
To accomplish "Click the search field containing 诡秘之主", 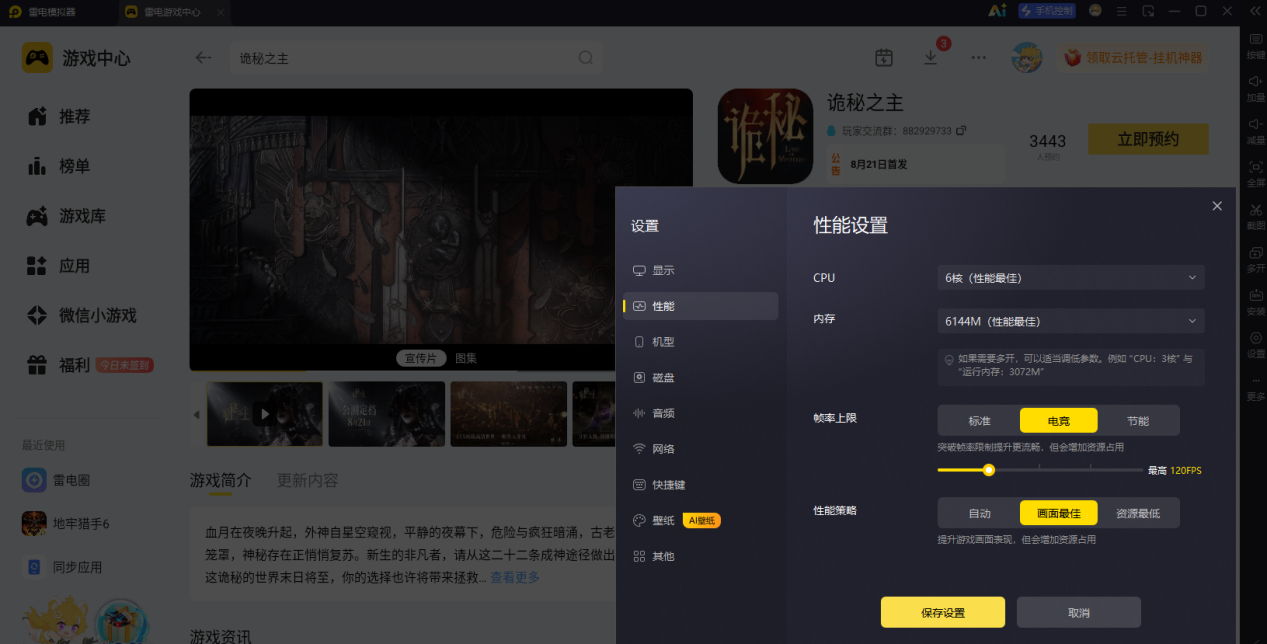I will (416, 58).
